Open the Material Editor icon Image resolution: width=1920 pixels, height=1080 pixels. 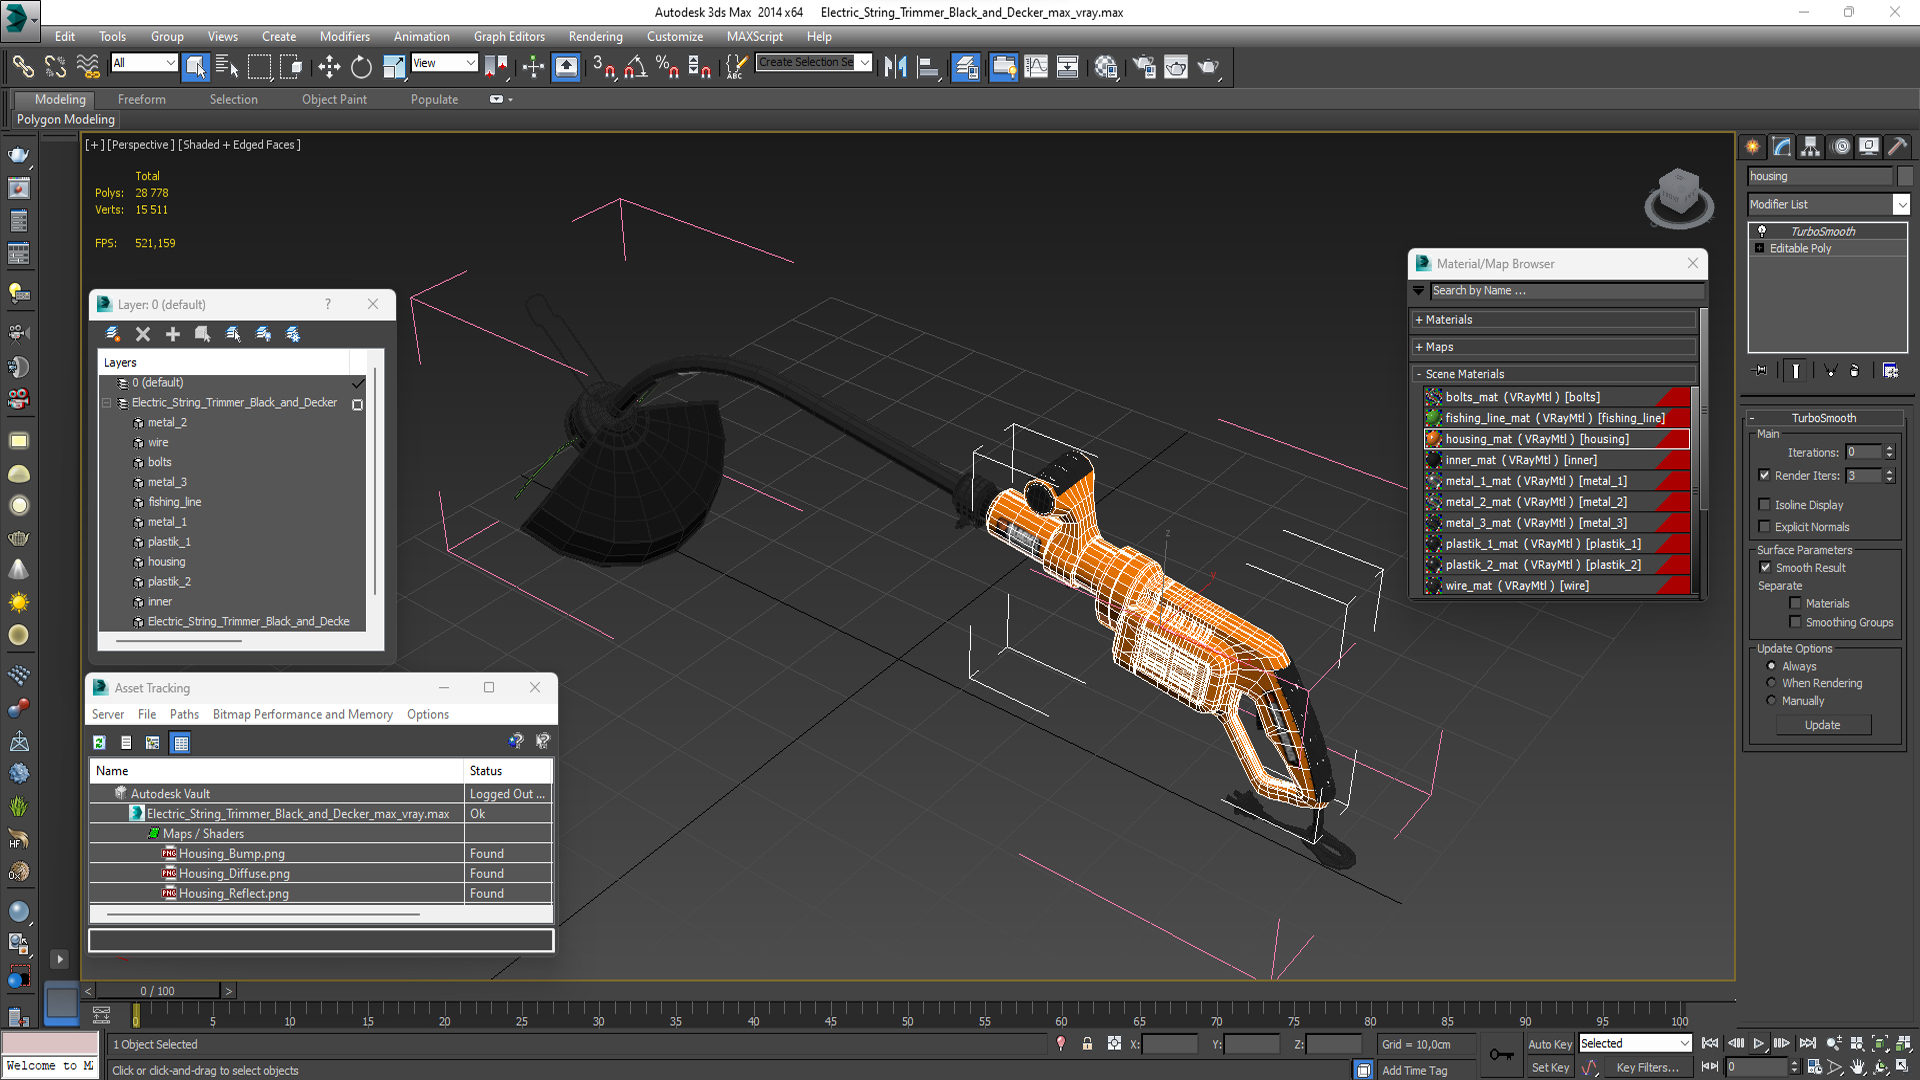pyautogui.click(x=1105, y=67)
